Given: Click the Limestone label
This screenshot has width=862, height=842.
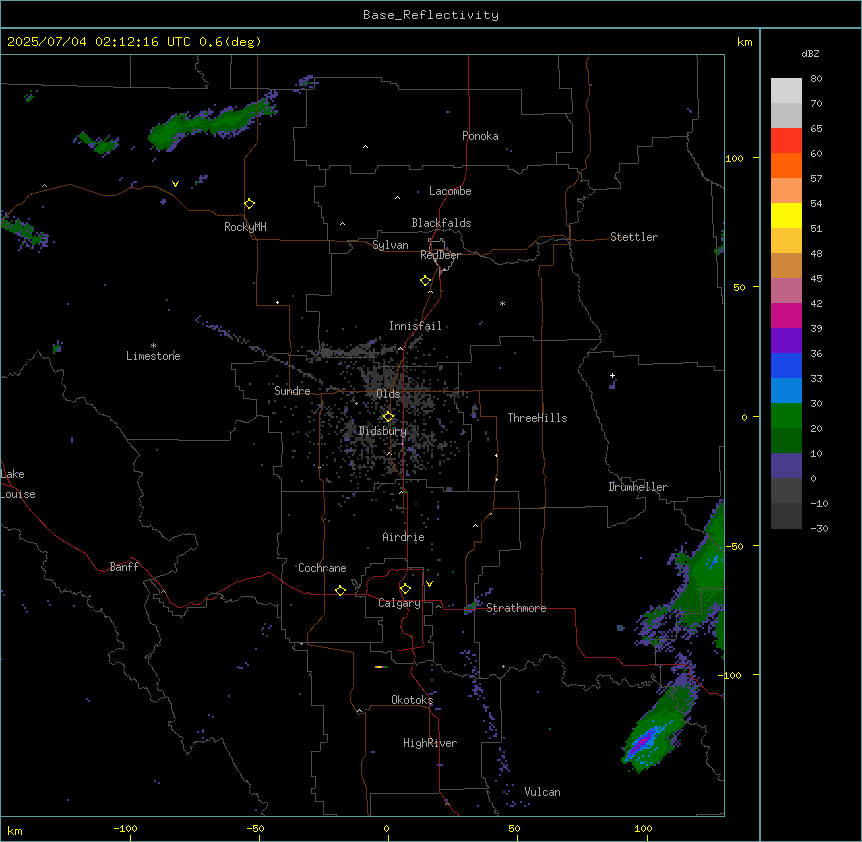Looking at the screenshot, I should (x=153, y=356).
